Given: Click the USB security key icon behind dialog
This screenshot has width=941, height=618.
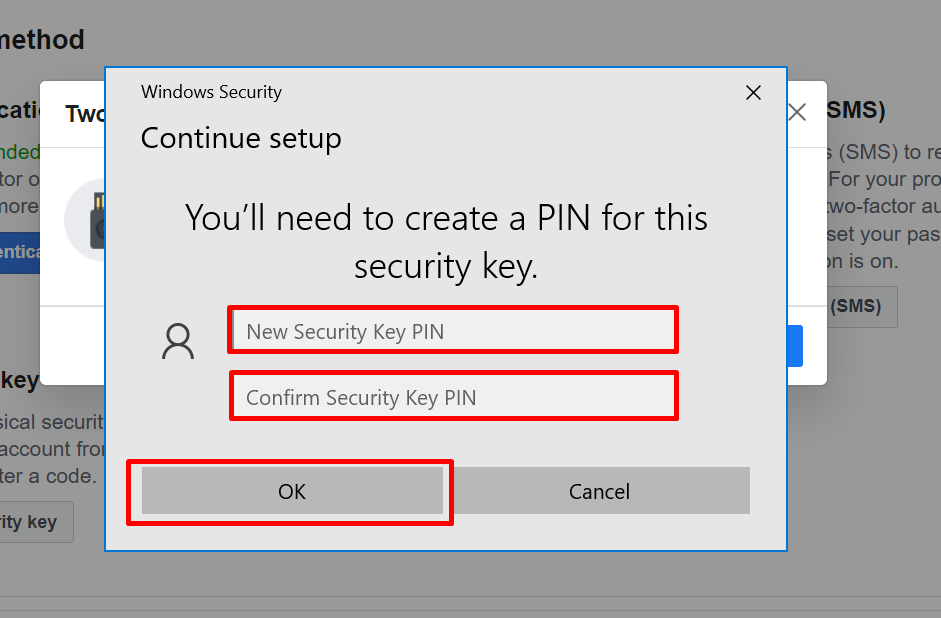Looking at the screenshot, I should coord(97,220).
